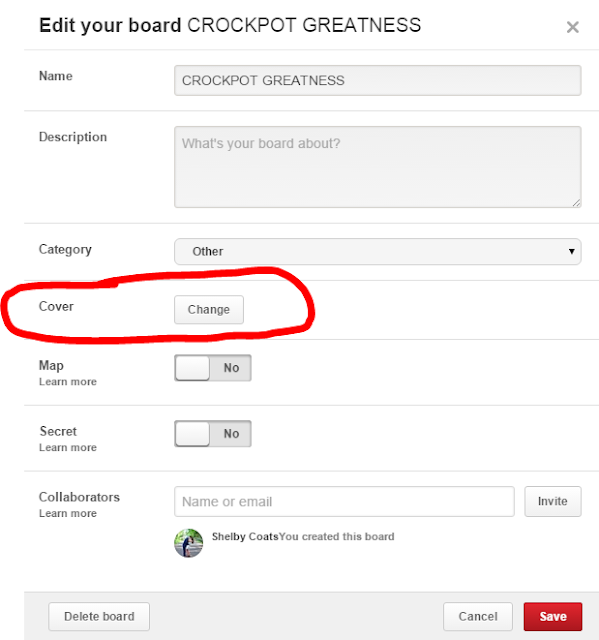Open Learn more link under Secret

(68, 447)
